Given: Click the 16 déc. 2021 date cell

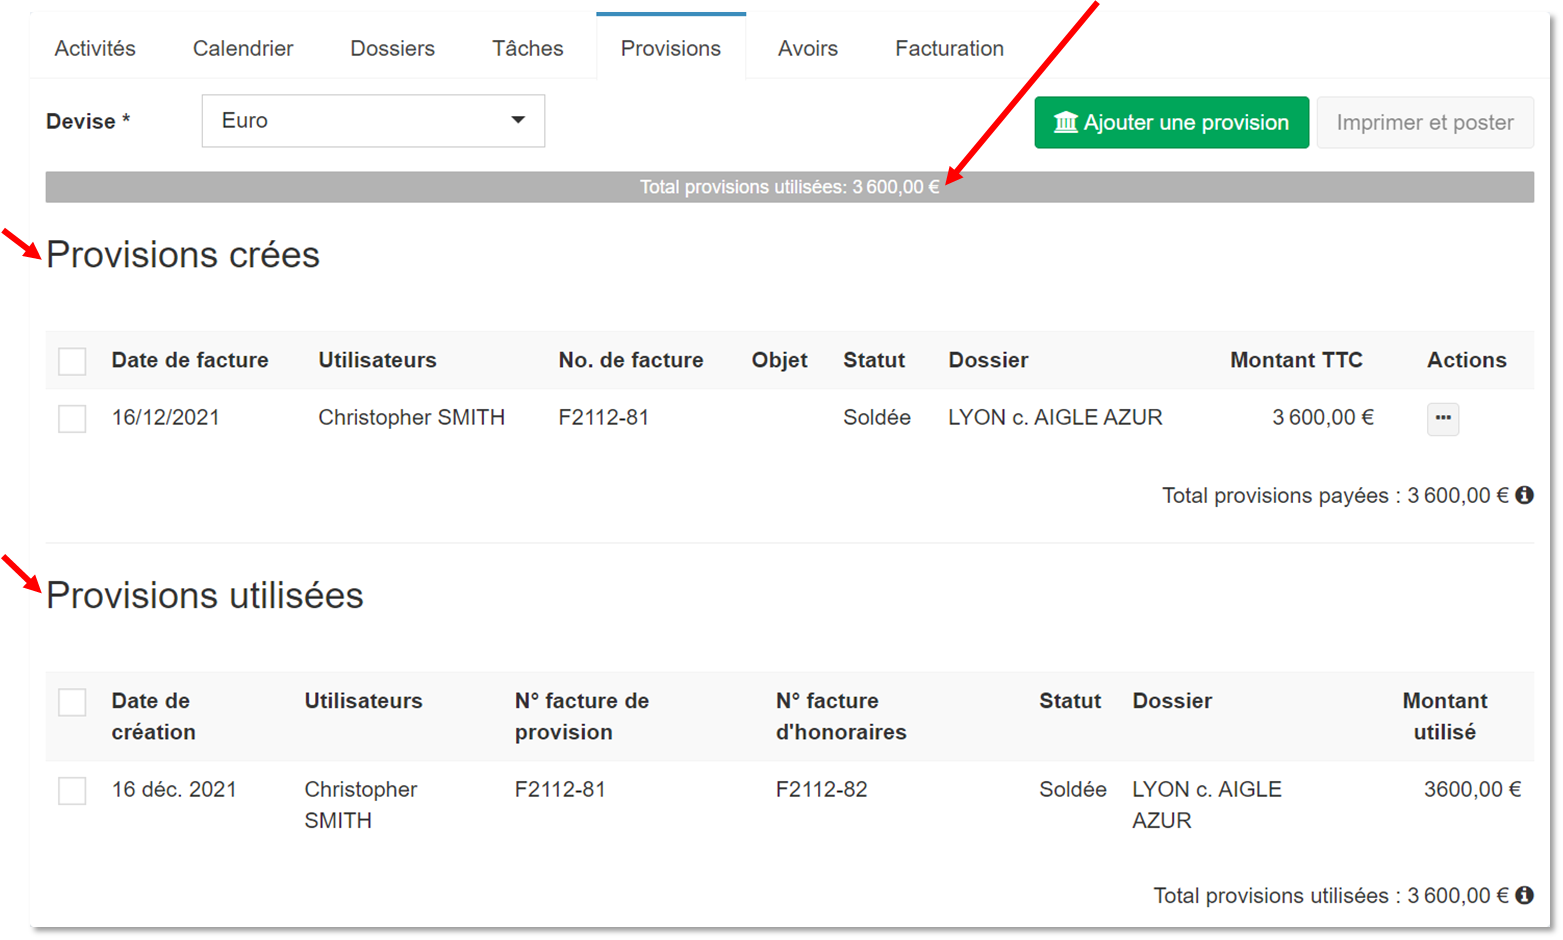Looking at the screenshot, I should click(174, 789).
